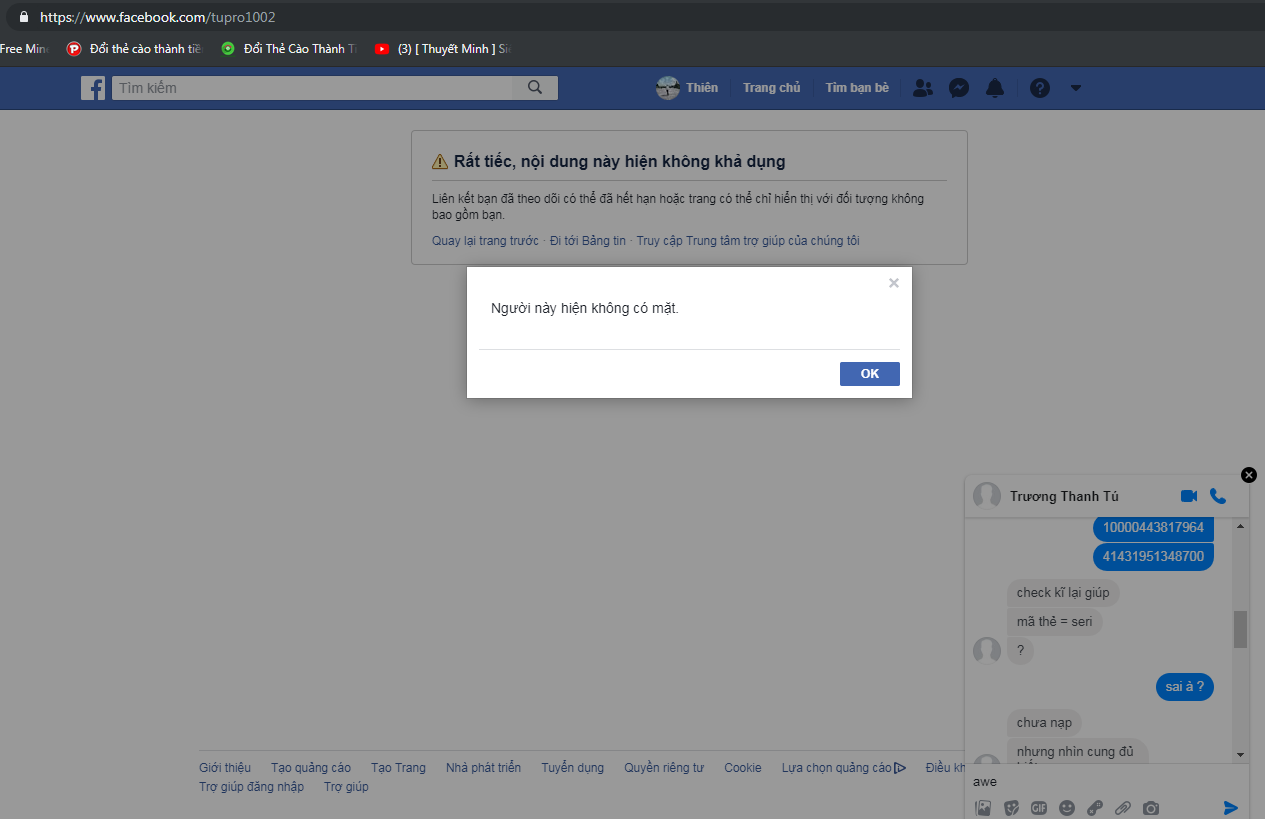Click the chat scrollbar thumb

1241,629
